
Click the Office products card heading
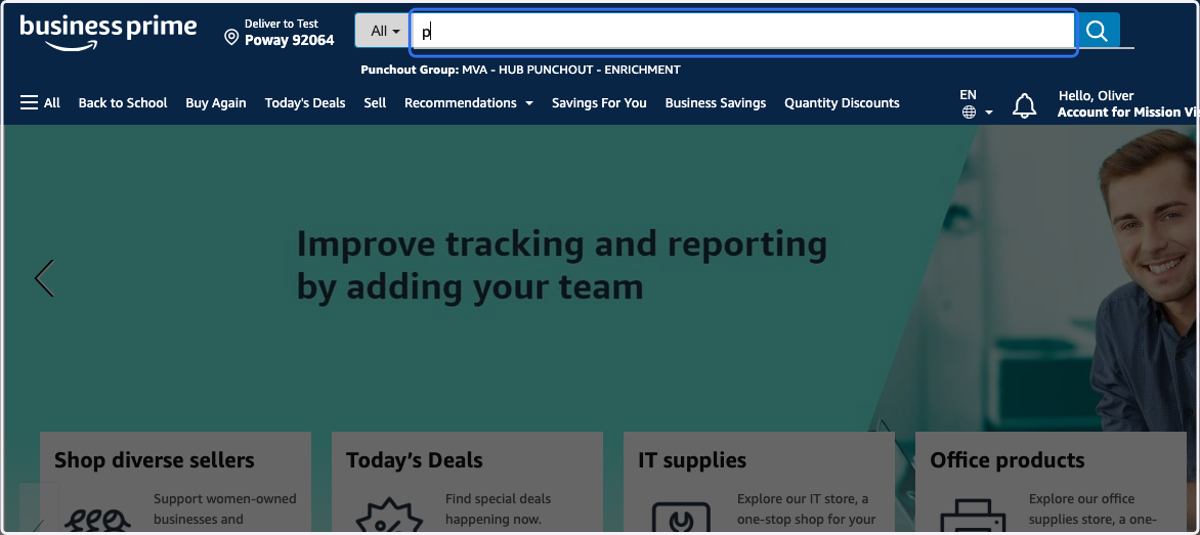pos(1007,460)
